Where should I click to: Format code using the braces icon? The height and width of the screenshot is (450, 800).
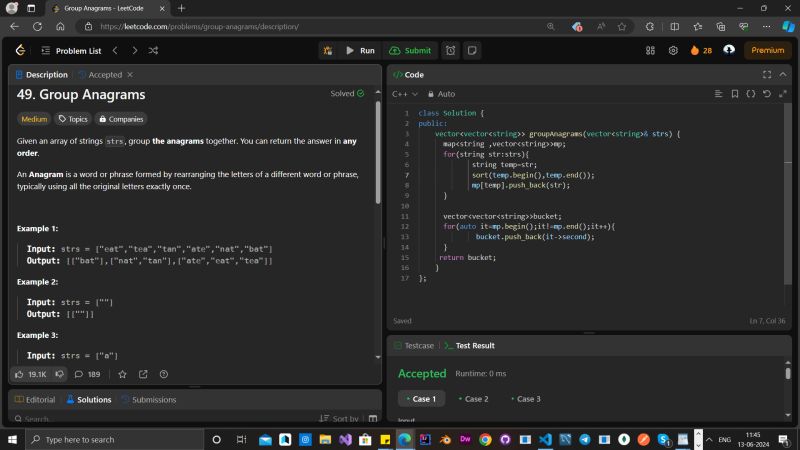pyautogui.click(x=751, y=94)
